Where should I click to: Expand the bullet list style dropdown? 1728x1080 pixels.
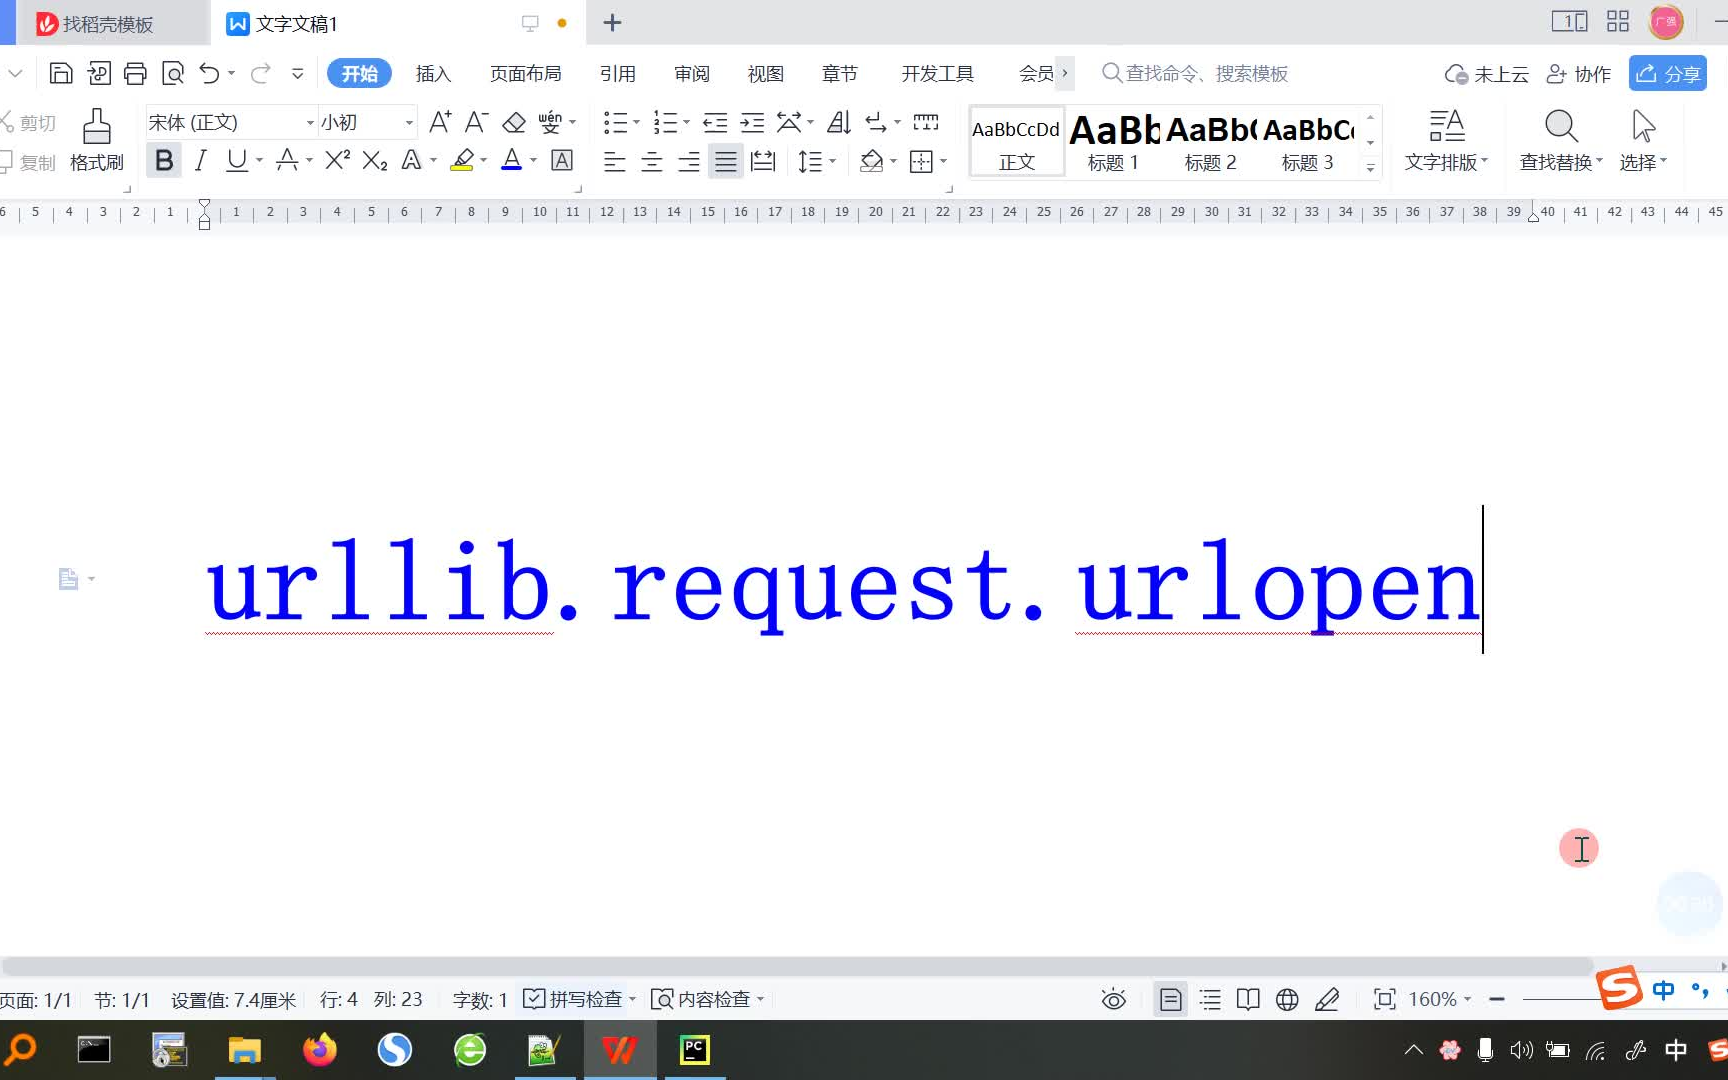(637, 122)
